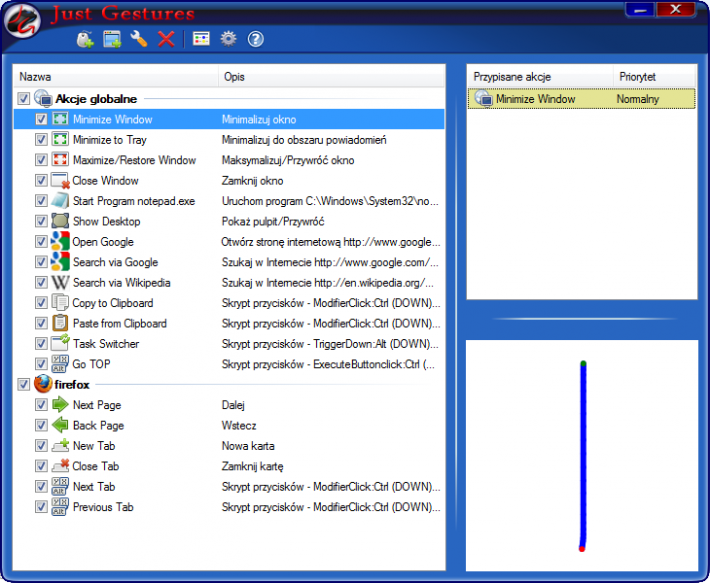Close the Just Gestures window
710x583 pixels.
click(676, 10)
